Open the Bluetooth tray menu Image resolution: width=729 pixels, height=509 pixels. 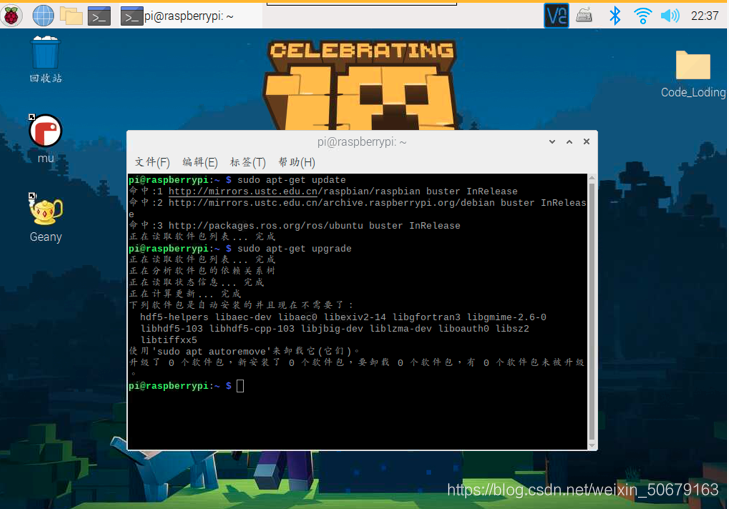pyautogui.click(x=615, y=16)
